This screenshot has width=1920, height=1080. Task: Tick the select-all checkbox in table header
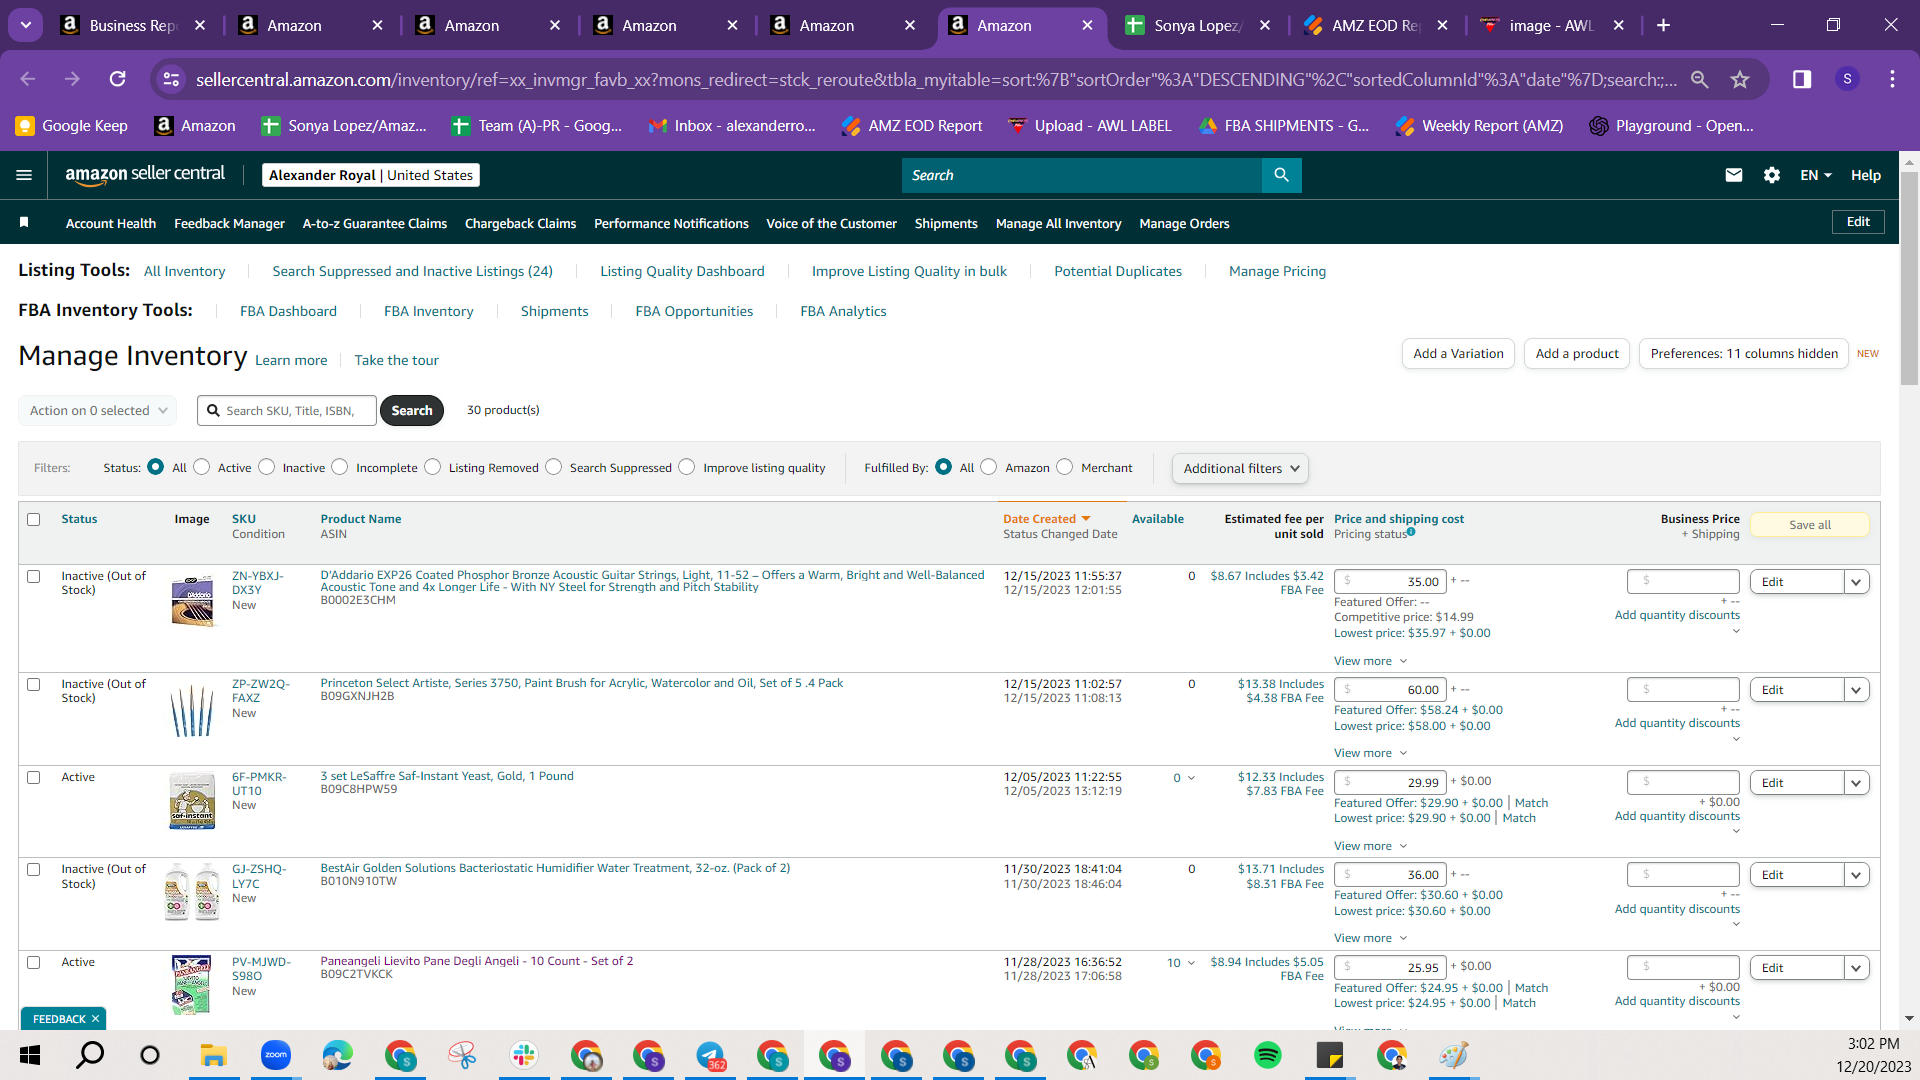tap(34, 520)
